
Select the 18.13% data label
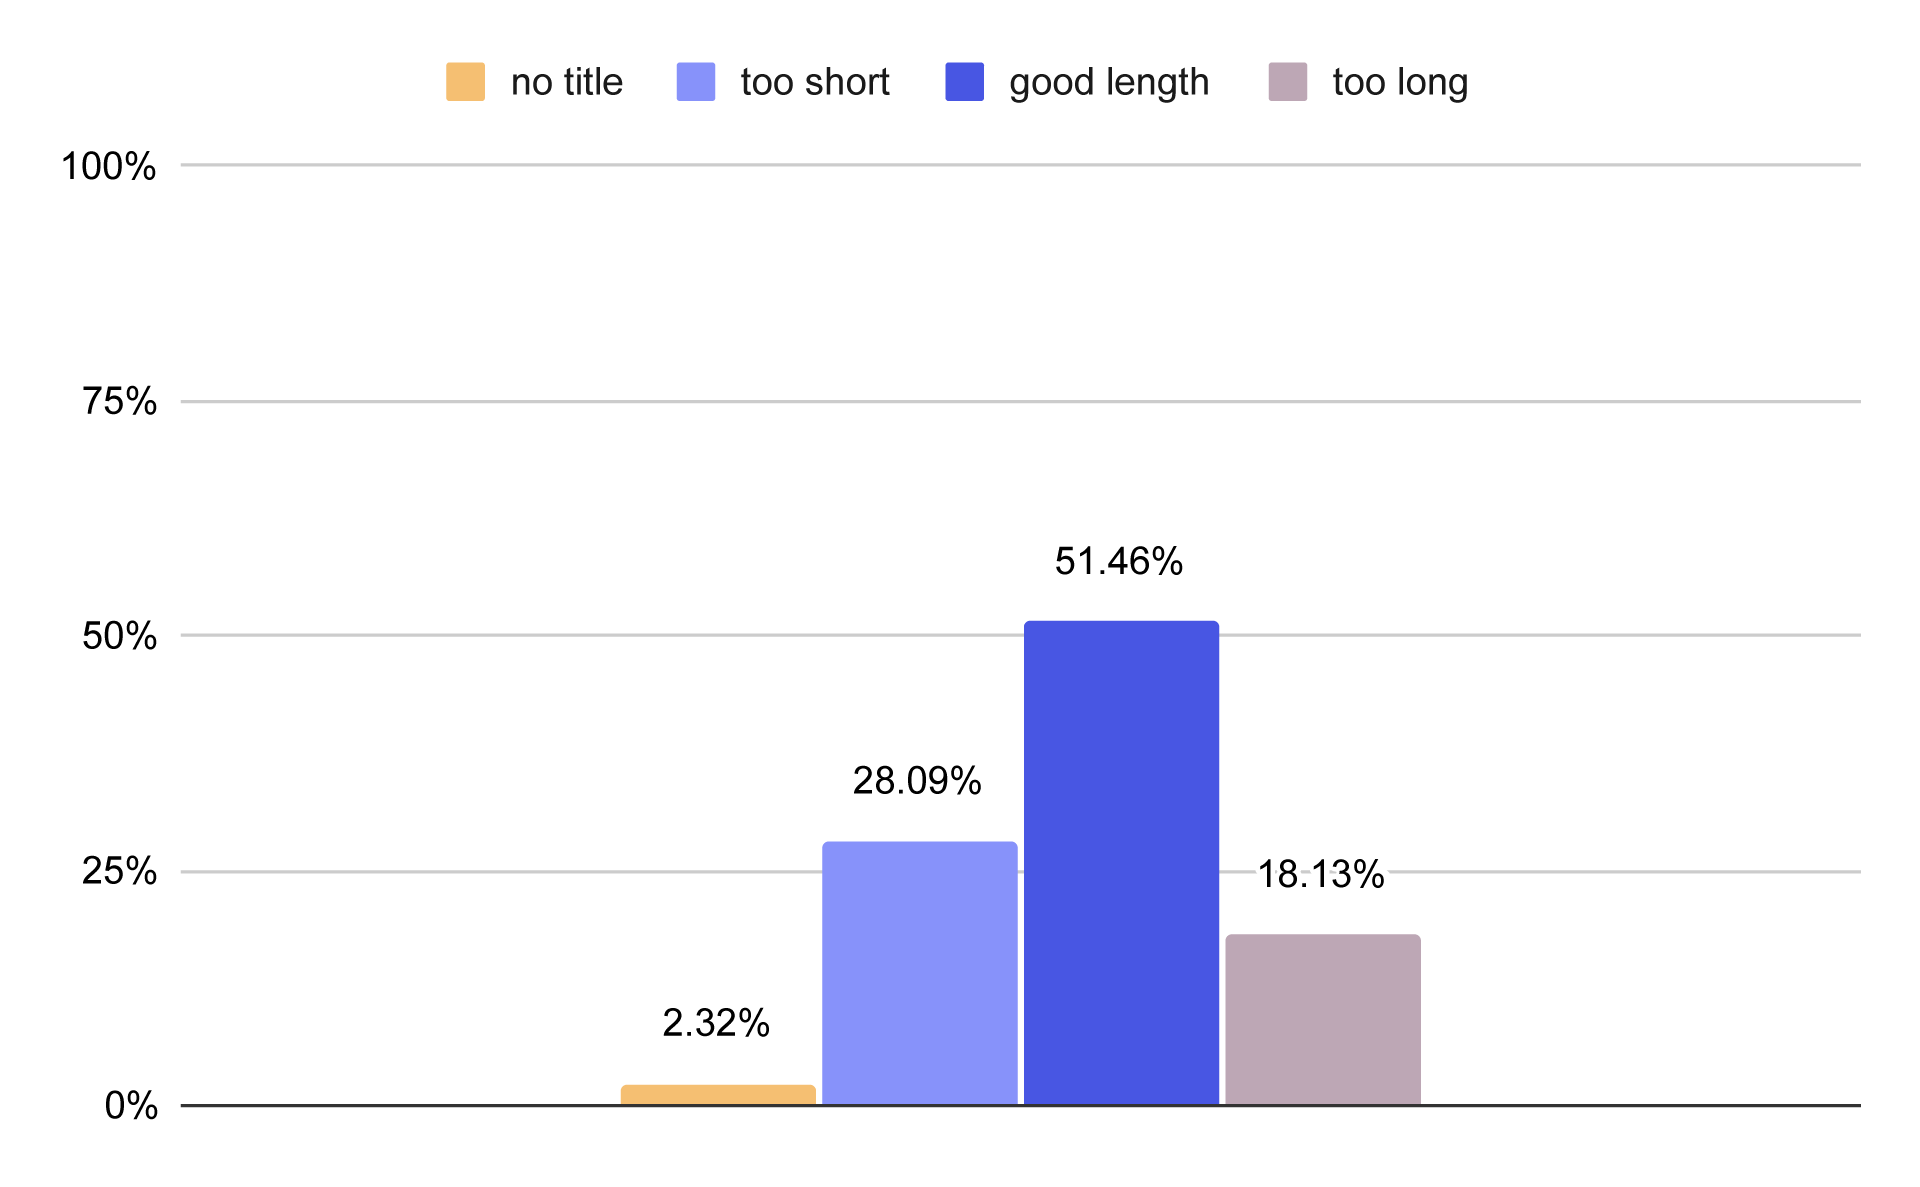click(x=1320, y=875)
